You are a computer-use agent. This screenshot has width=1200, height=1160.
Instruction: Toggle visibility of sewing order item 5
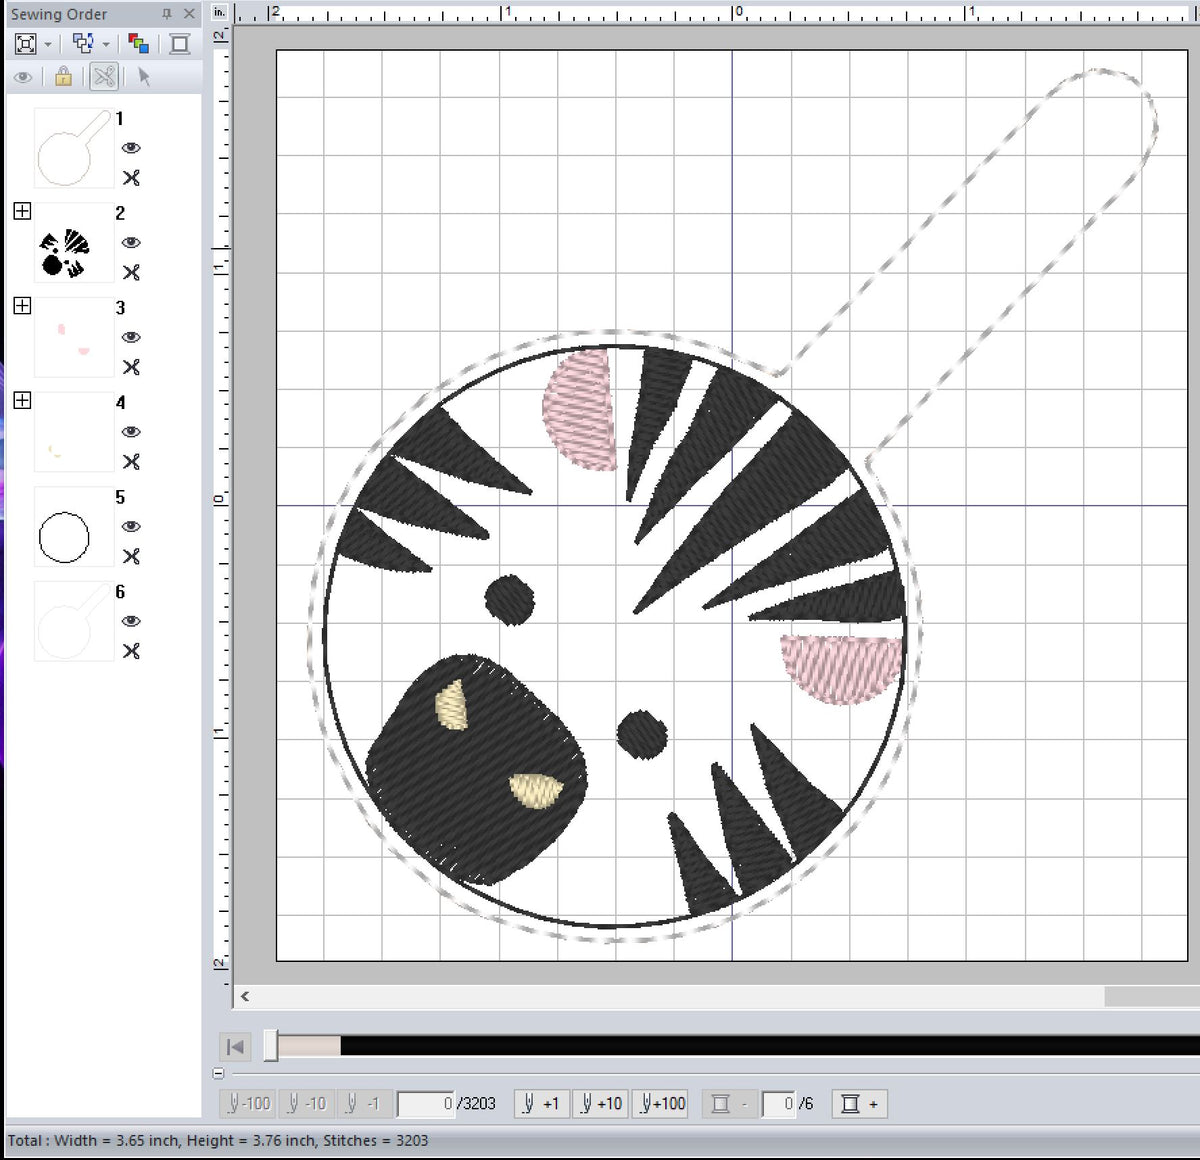[x=131, y=527]
